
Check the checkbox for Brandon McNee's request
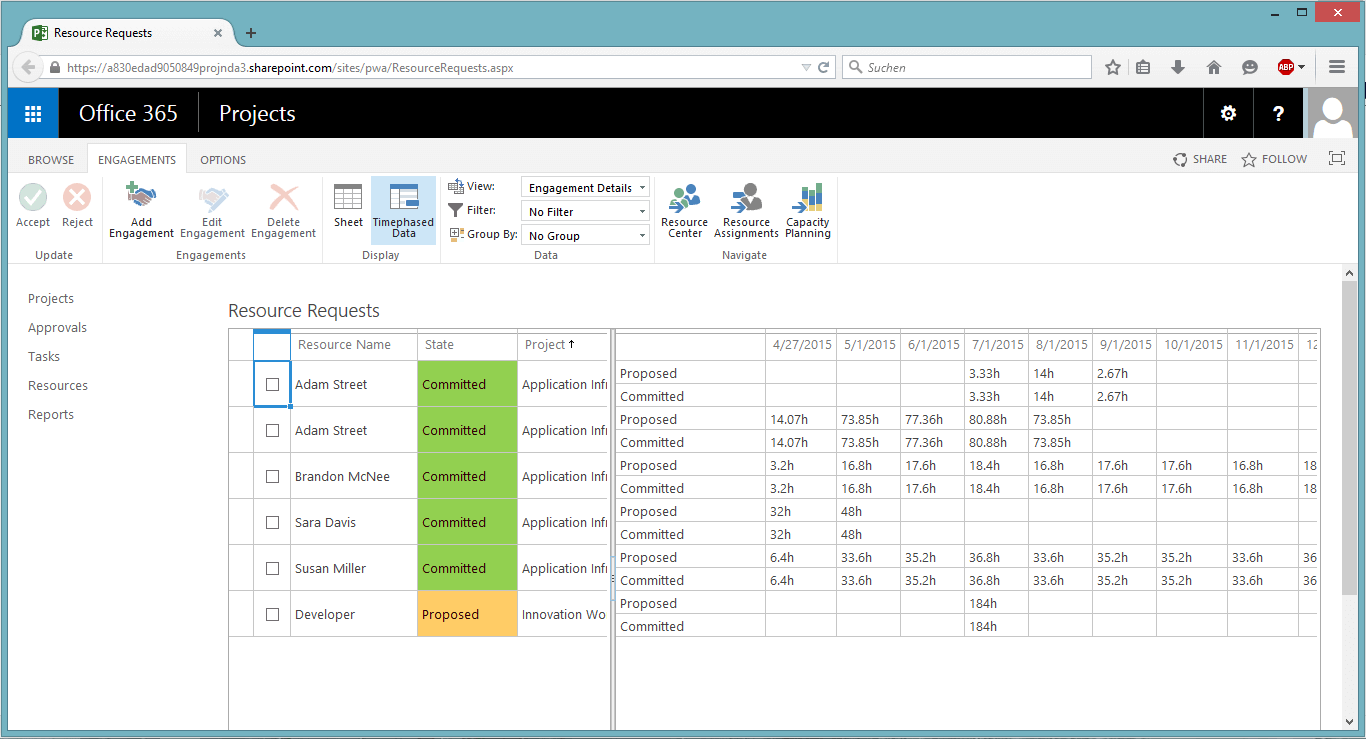click(271, 476)
